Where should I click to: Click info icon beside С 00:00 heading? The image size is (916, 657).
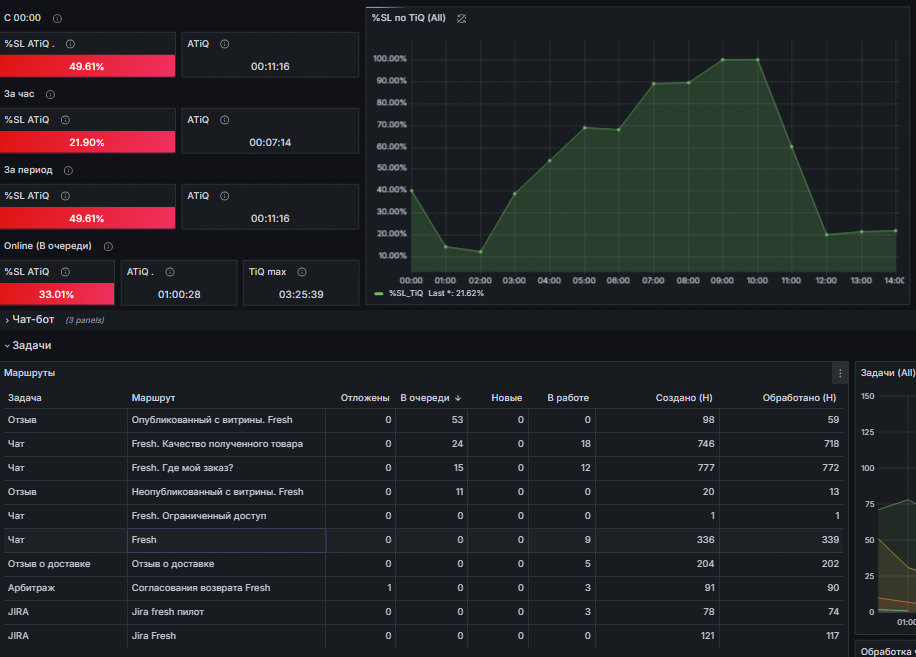(x=57, y=18)
